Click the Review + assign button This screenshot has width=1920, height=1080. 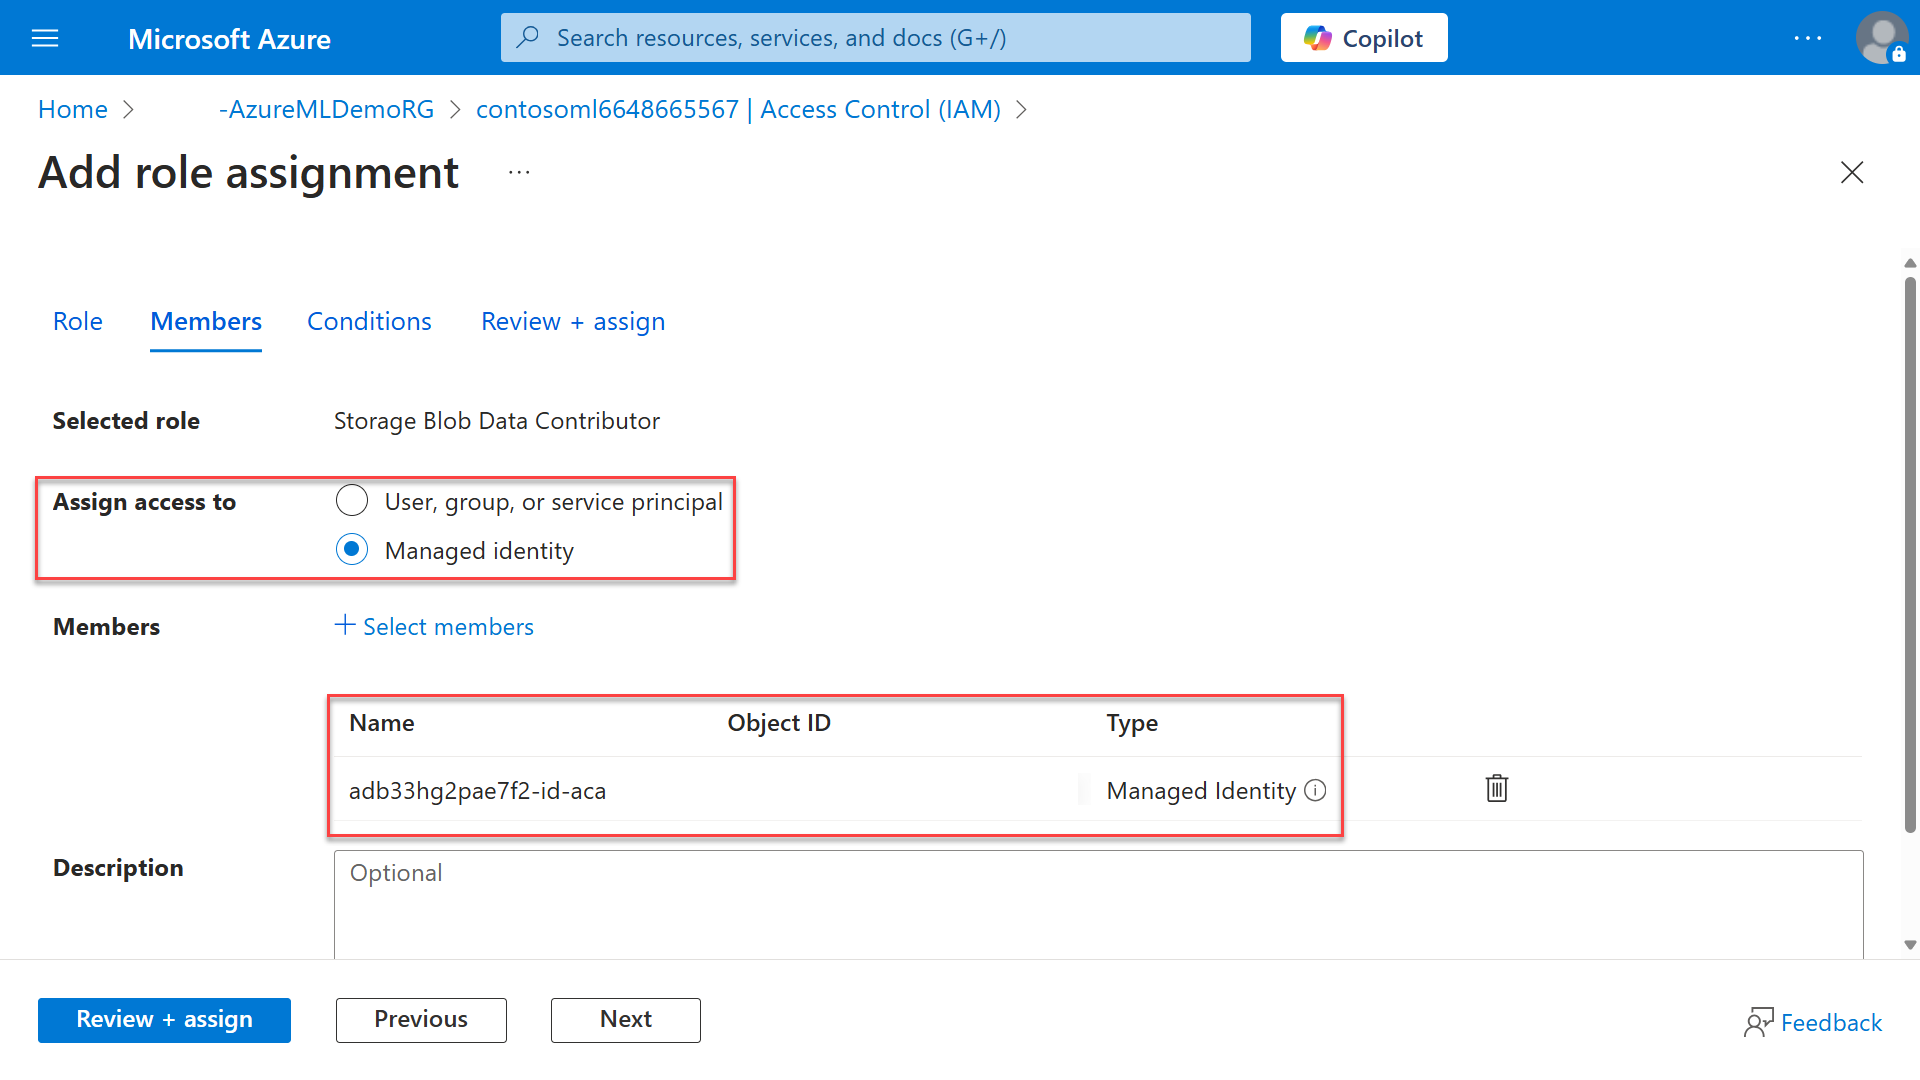click(164, 1019)
